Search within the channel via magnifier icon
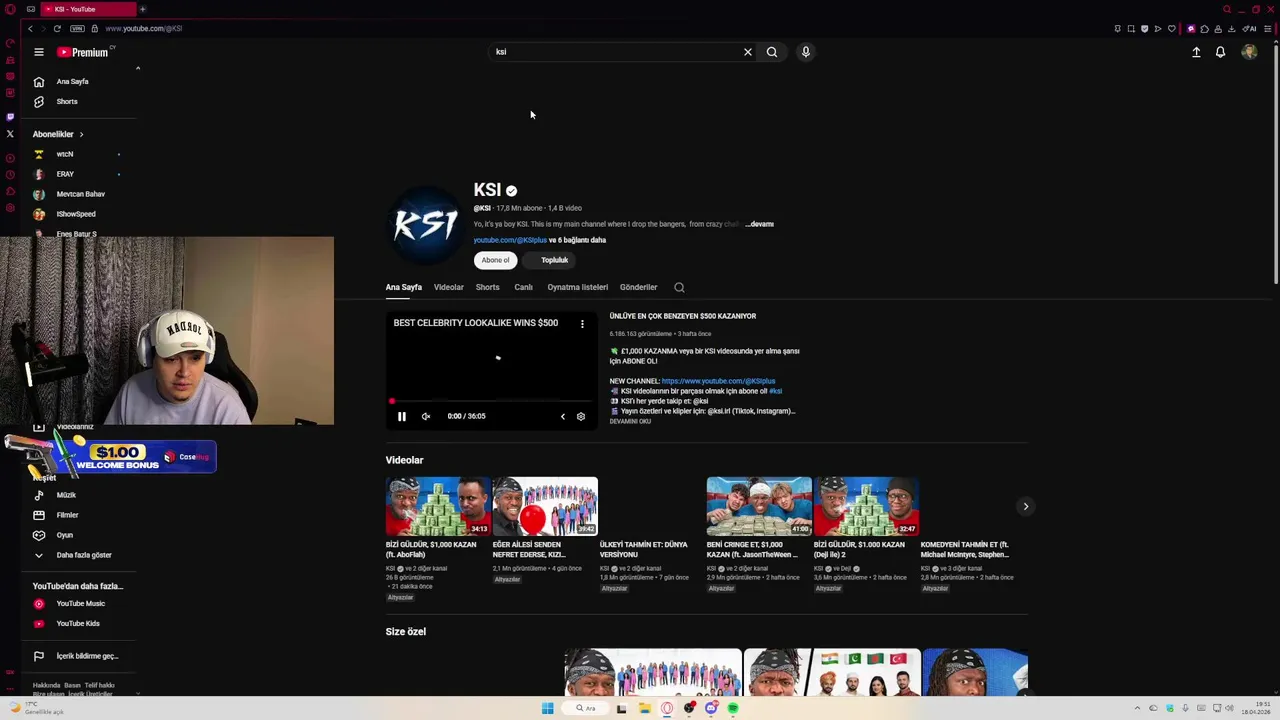Viewport: 1280px width, 720px height. pos(679,287)
